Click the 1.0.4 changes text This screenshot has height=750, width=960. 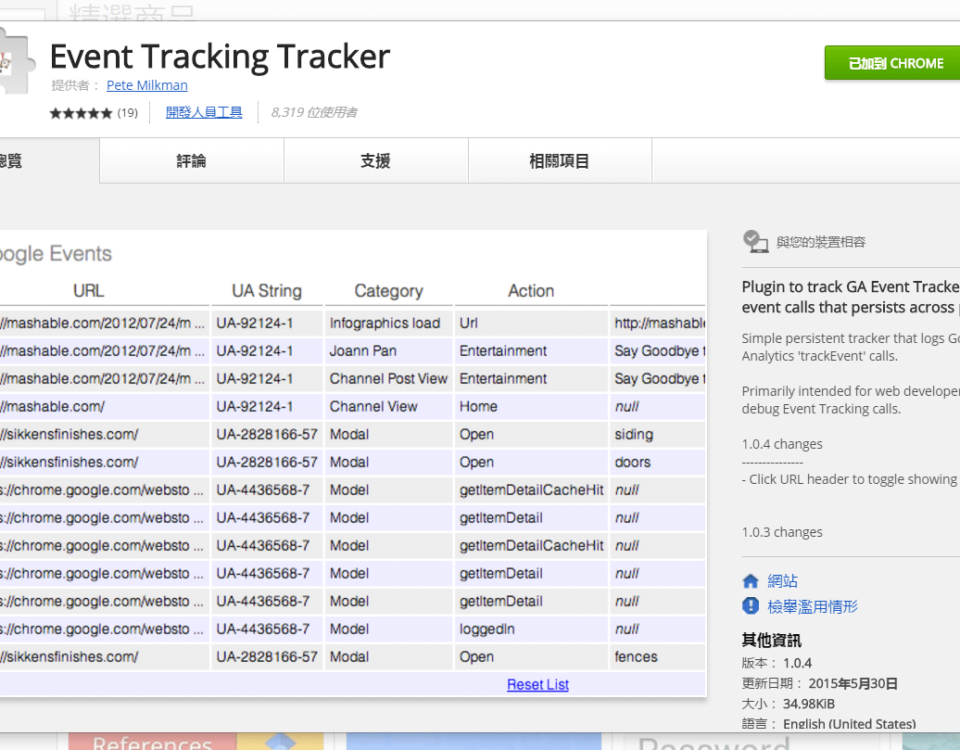click(782, 444)
